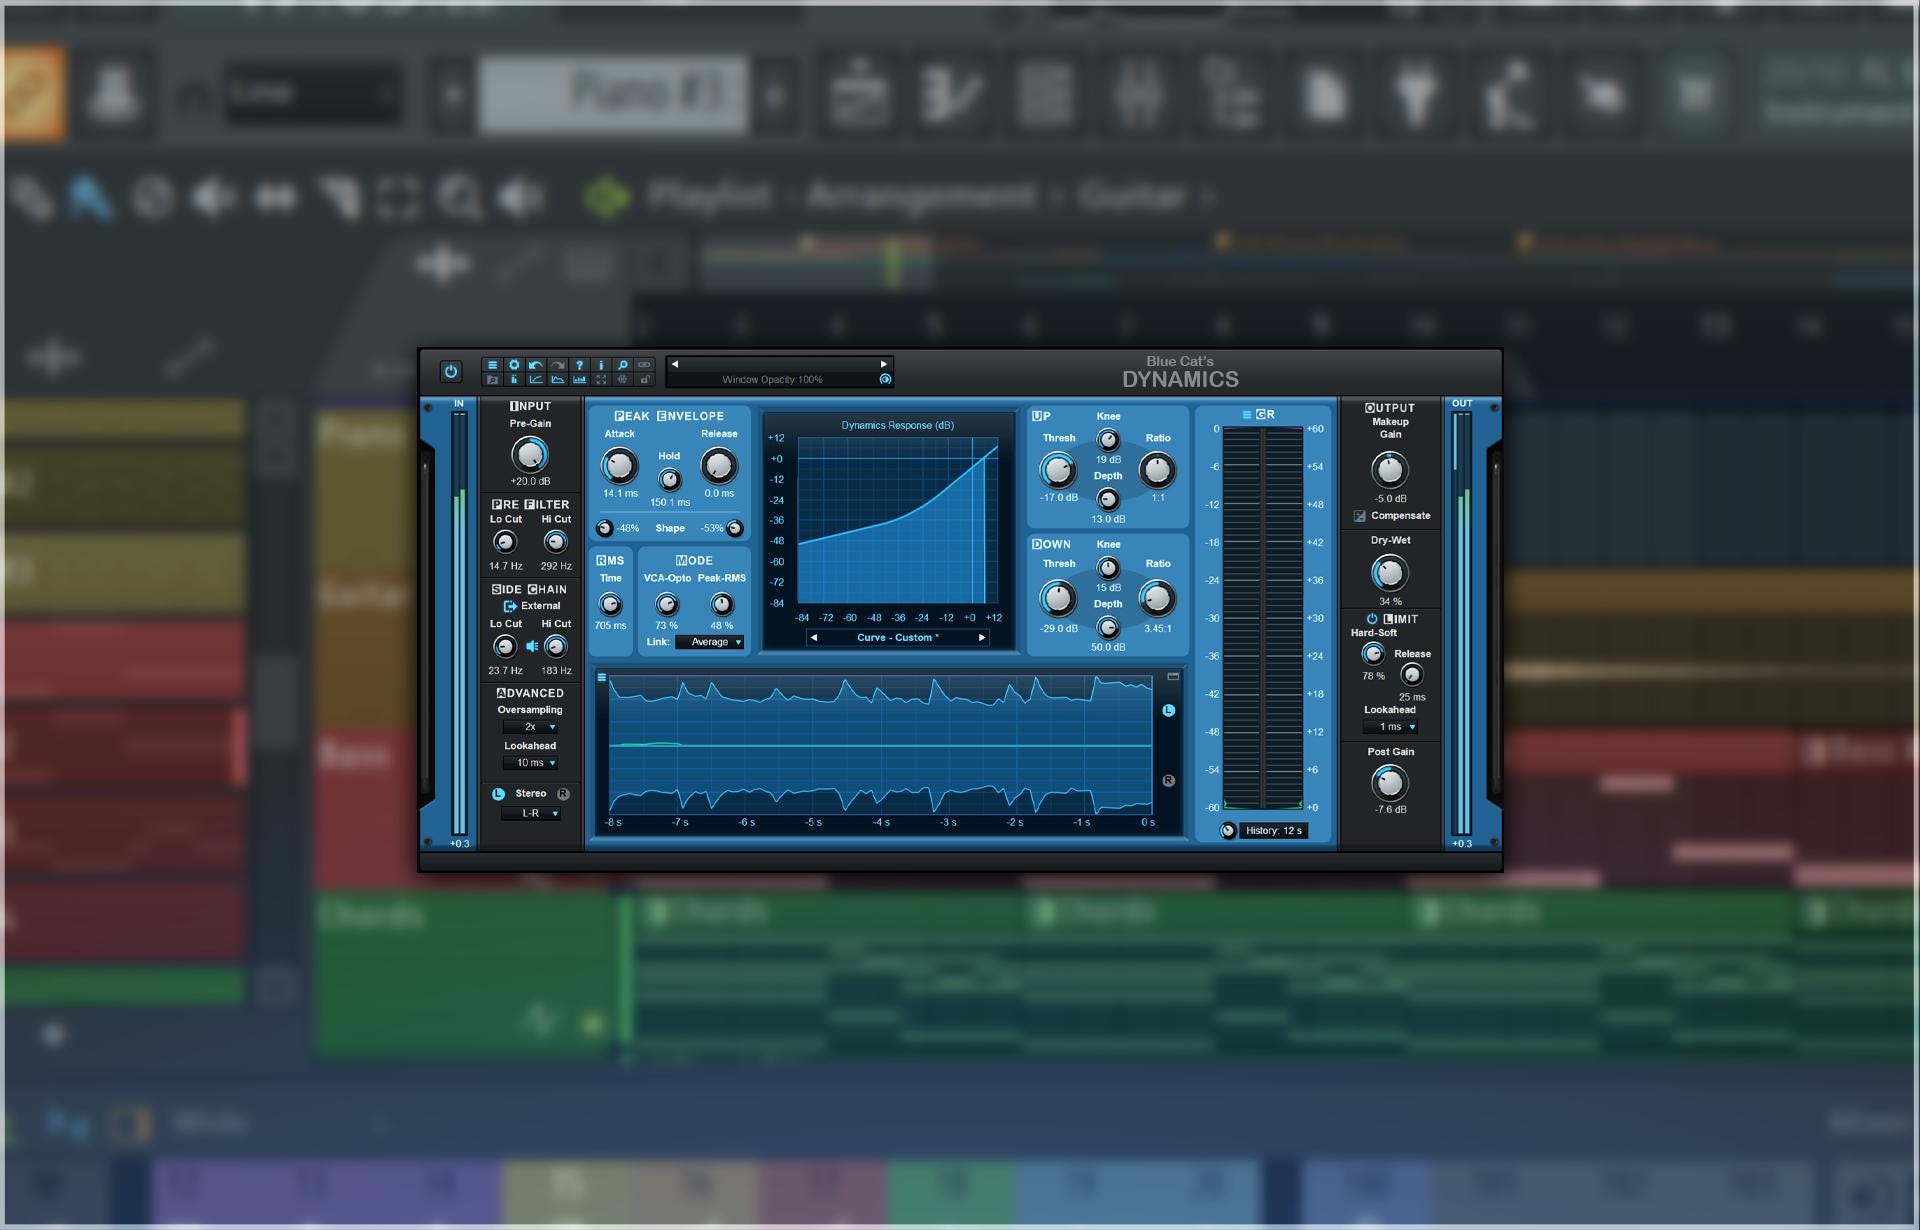This screenshot has height=1230, width=1920.
Task: Open the L-R stereo mode dropdown
Action: (530, 814)
